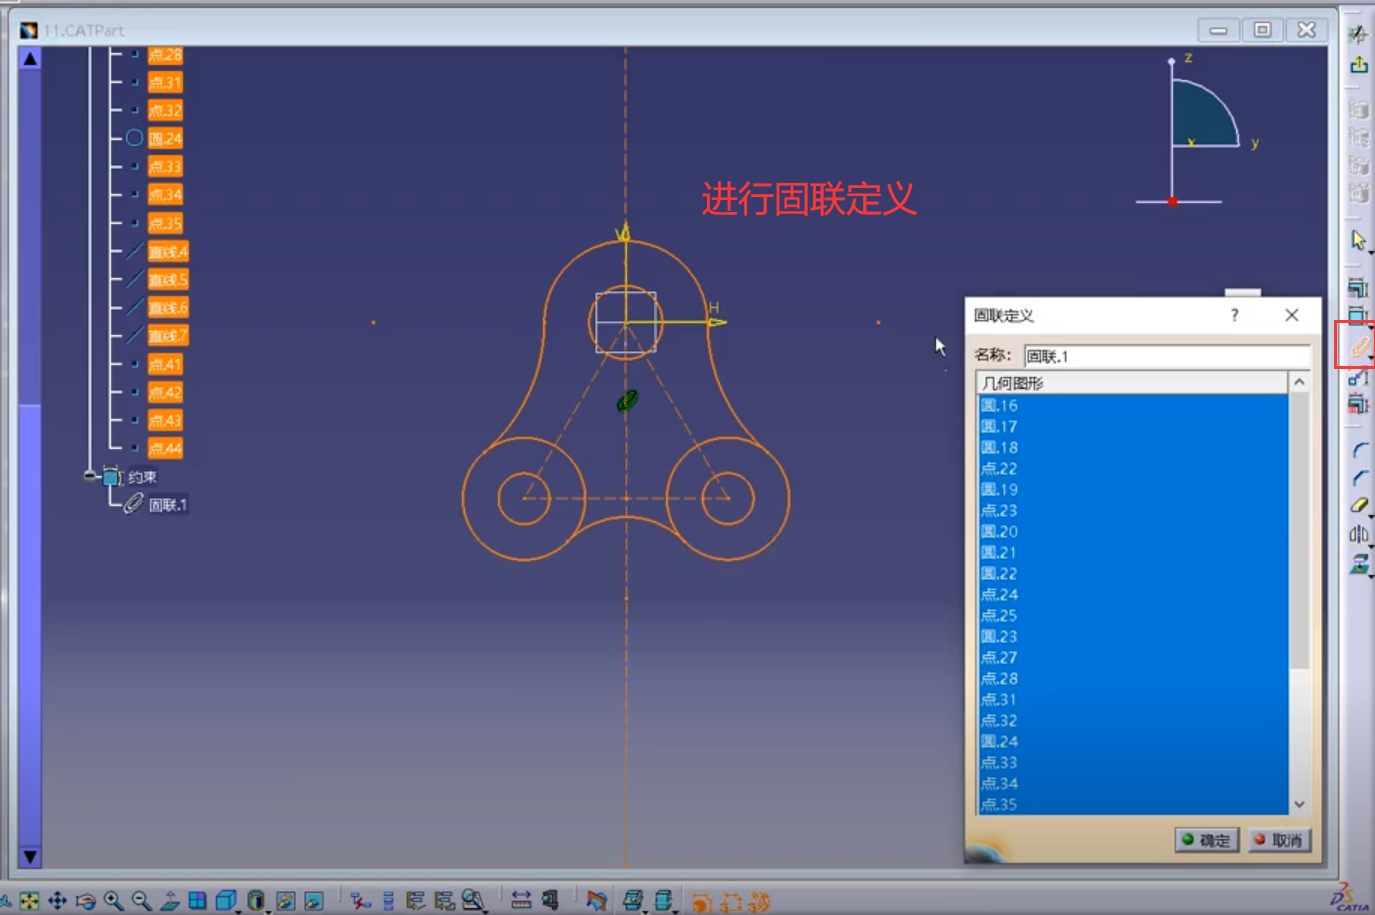Click the ? help button in 固联定义 dialog

coord(1234,315)
